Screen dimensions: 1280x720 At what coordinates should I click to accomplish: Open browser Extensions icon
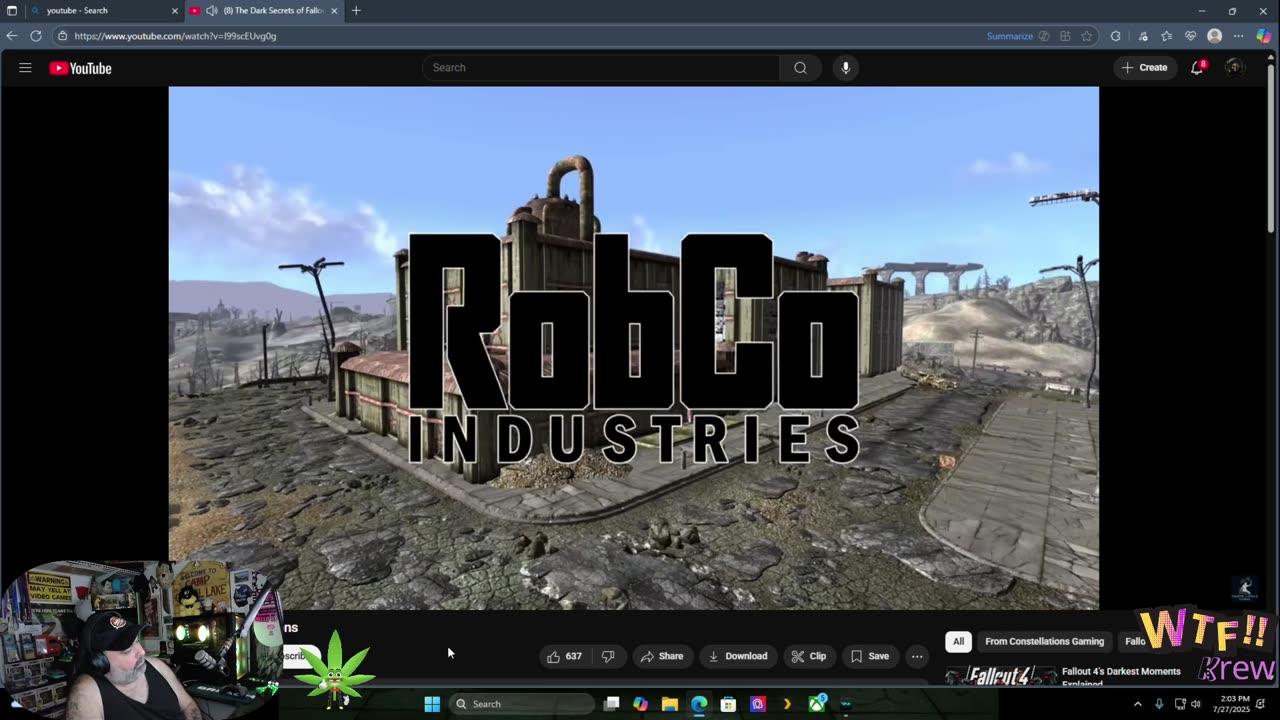pos(1116,36)
